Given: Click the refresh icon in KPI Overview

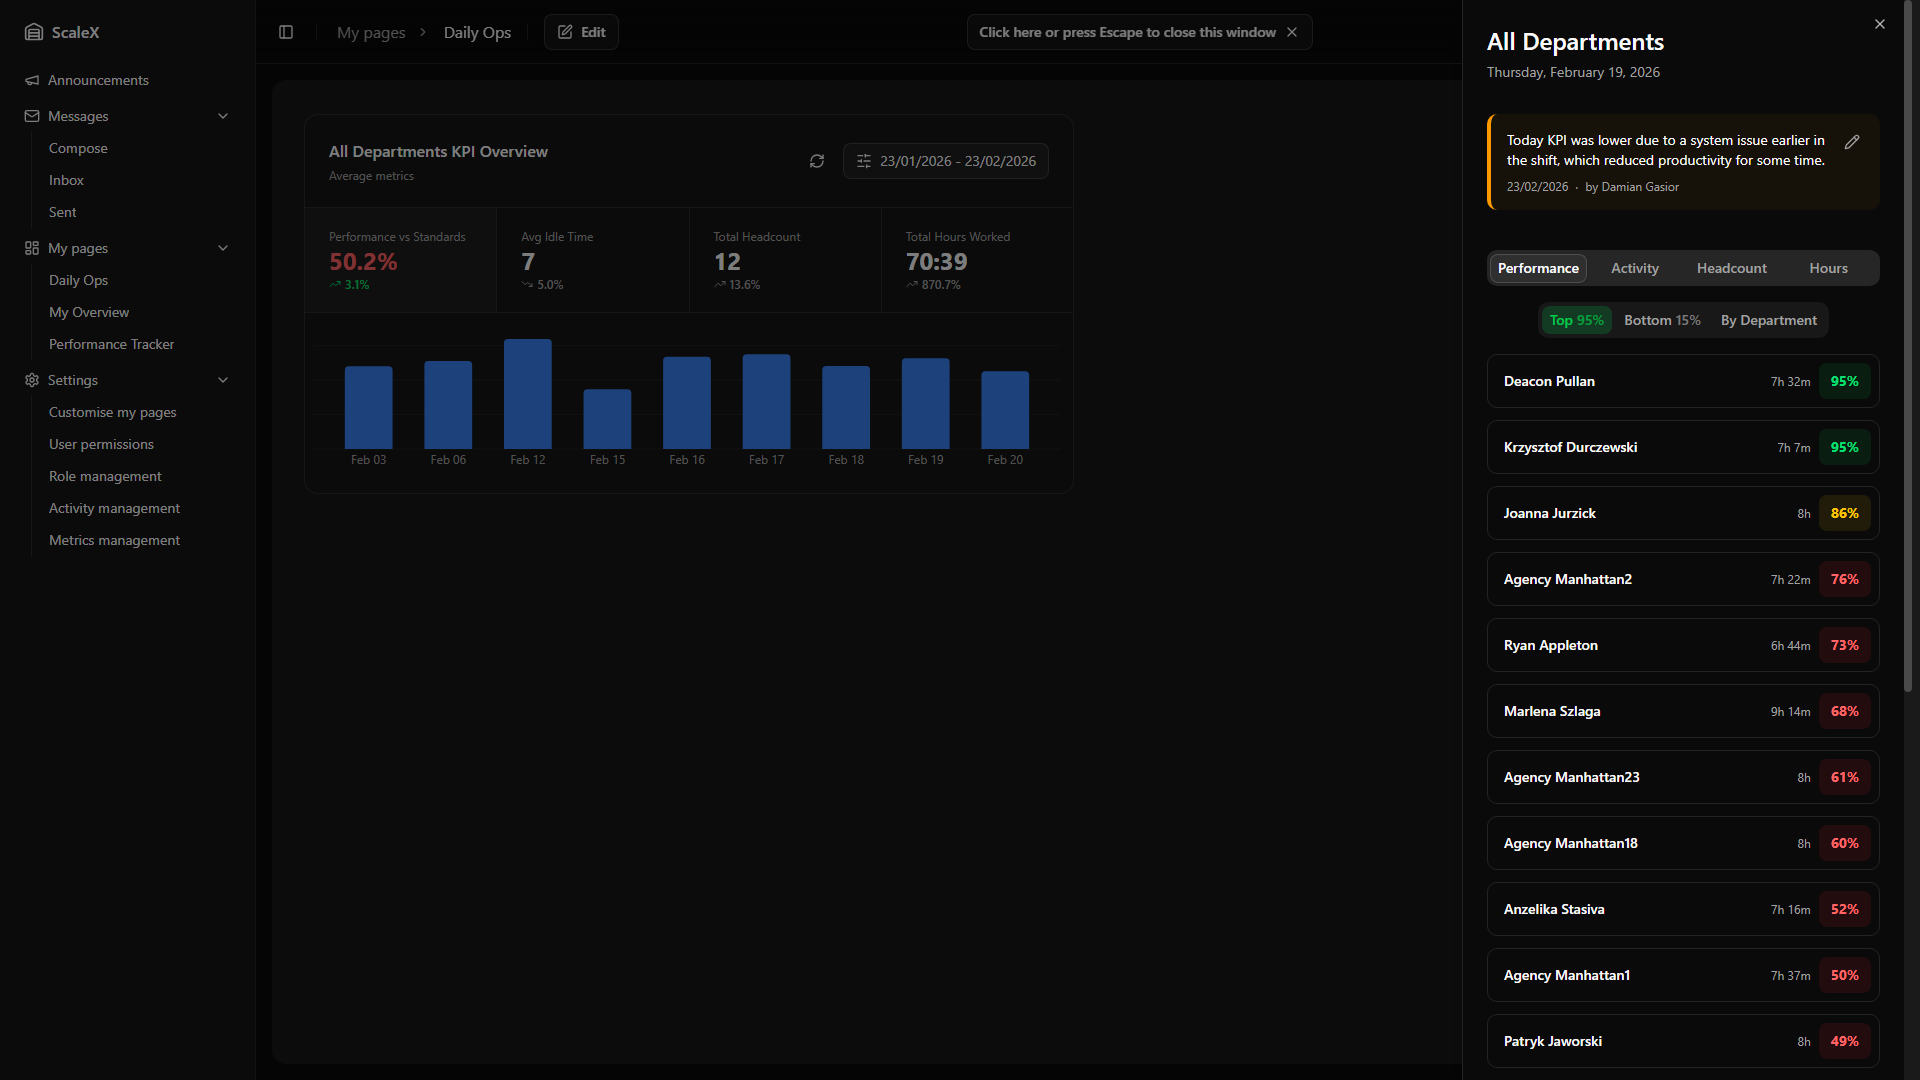Looking at the screenshot, I should click(x=817, y=161).
